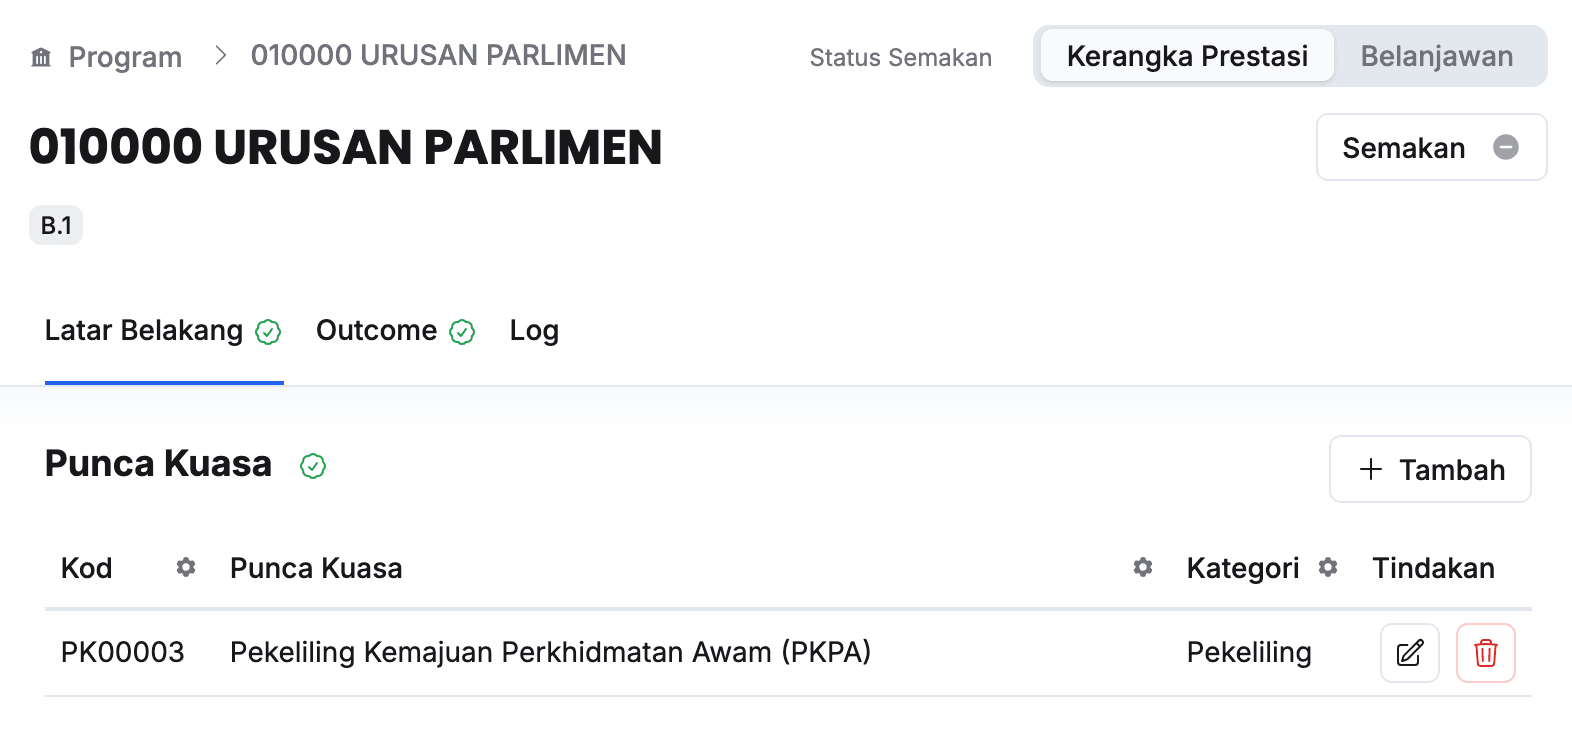Go to Program via breadcrumb link
1572x738 pixels.
point(125,57)
